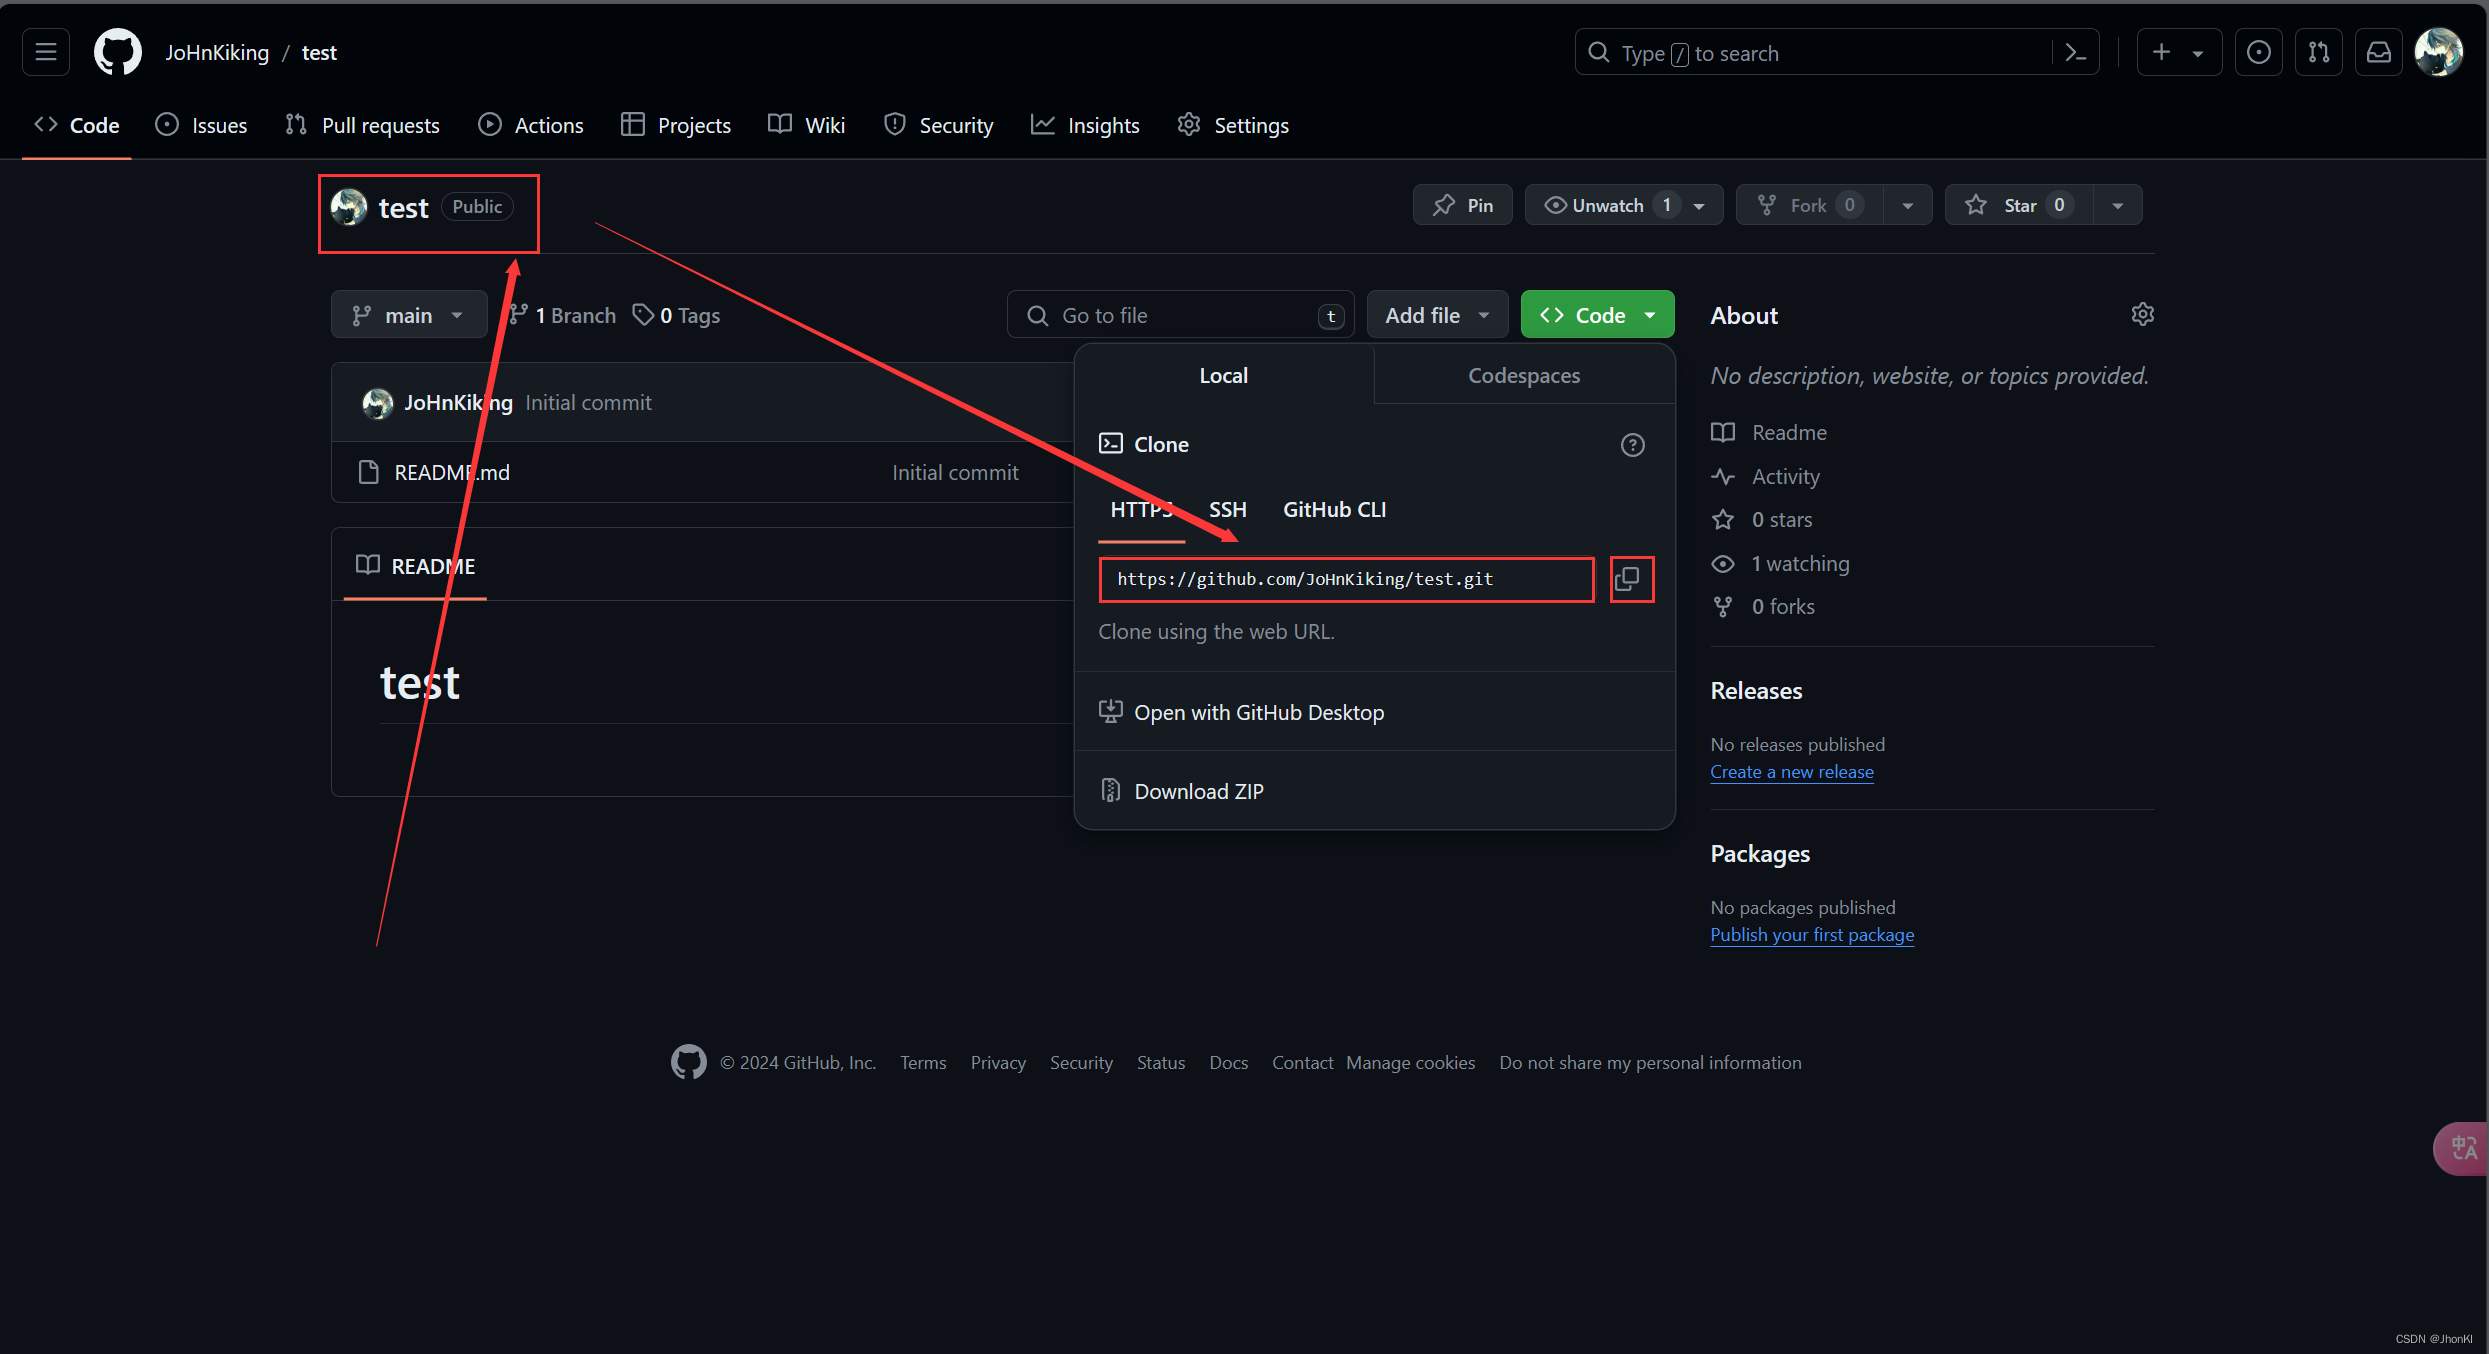Click the Activity pulse icon
The image size is (2489, 1354).
pyautogui.click(x=1724, y=475)
